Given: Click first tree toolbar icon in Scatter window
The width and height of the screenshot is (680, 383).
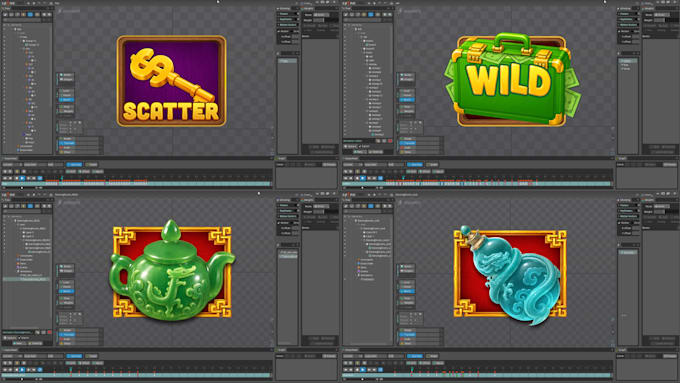Looking at the screenshot, I should [5, 14].
